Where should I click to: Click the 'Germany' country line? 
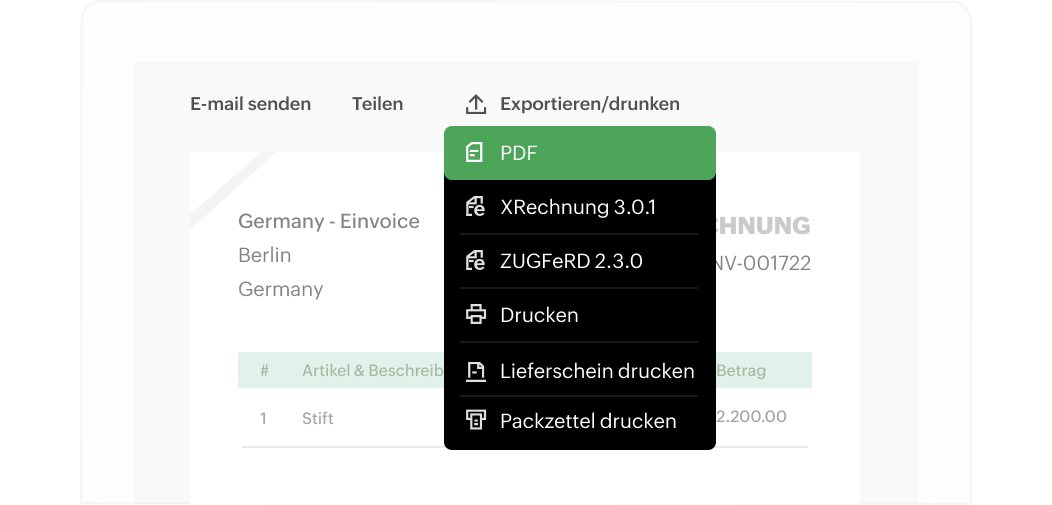click(280, 290)
